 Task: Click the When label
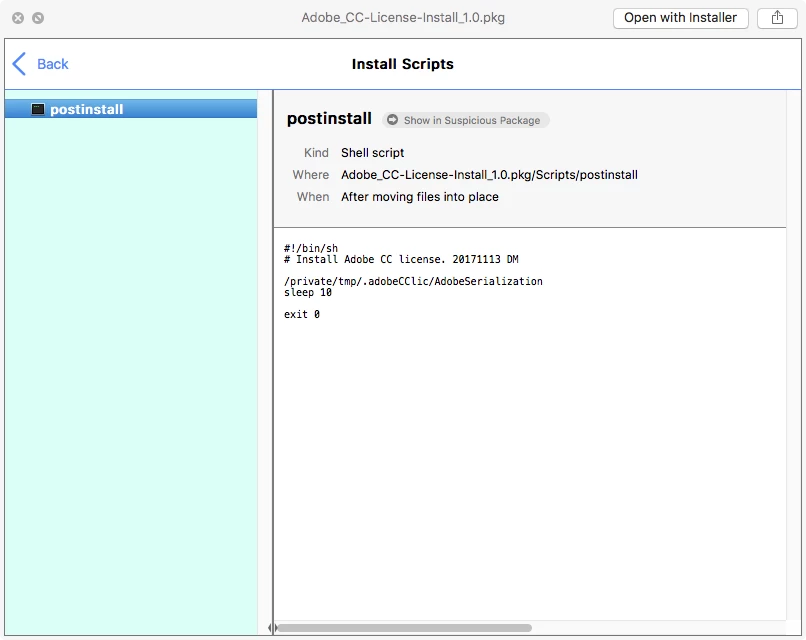pyautogui.click(x=313, y=197)
